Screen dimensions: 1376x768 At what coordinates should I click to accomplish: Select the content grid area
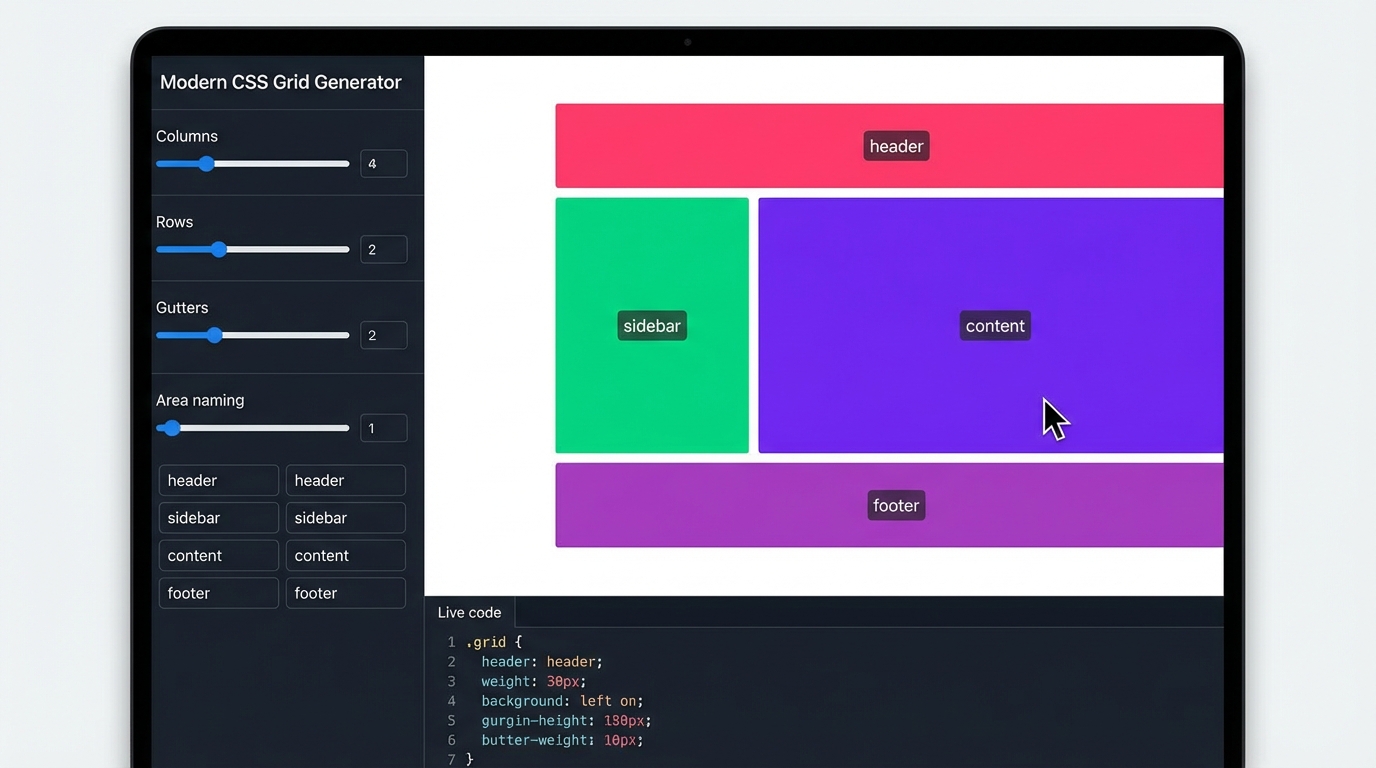pyautogui.click(x=994, y=325)
